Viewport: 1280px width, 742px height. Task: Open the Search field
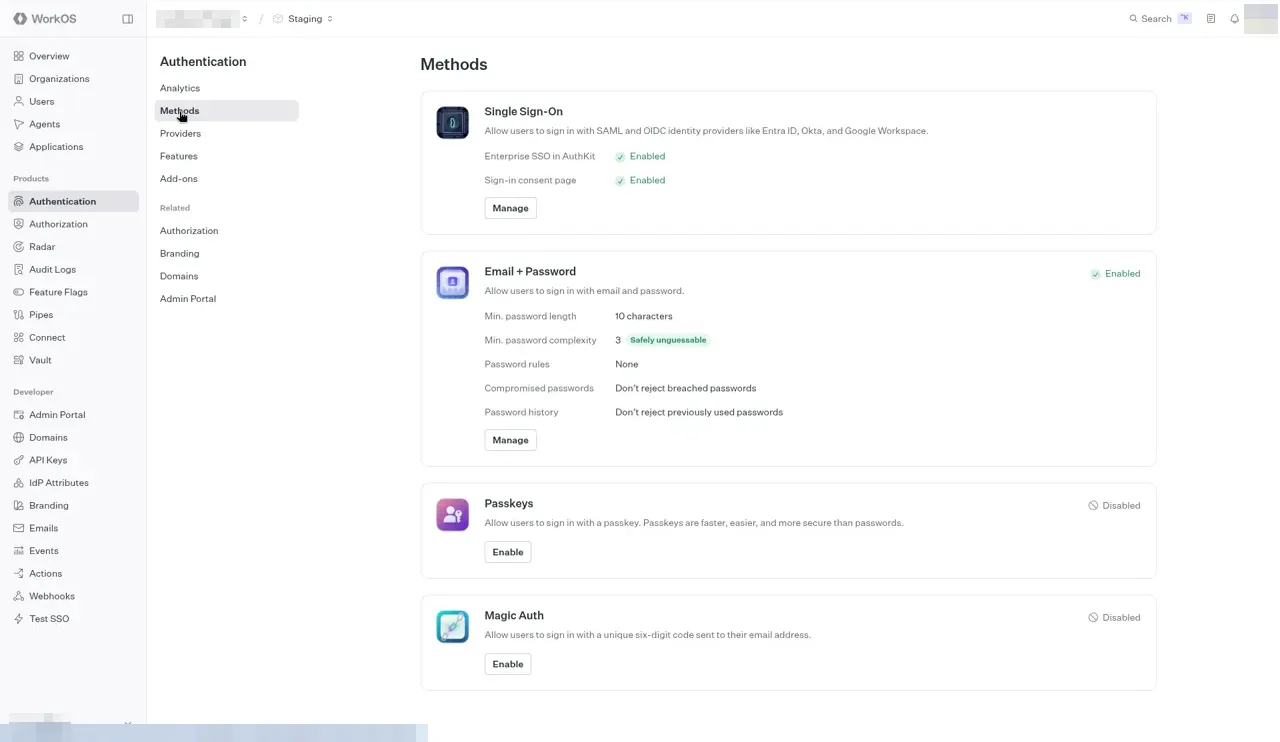[x=1160, y=19]
